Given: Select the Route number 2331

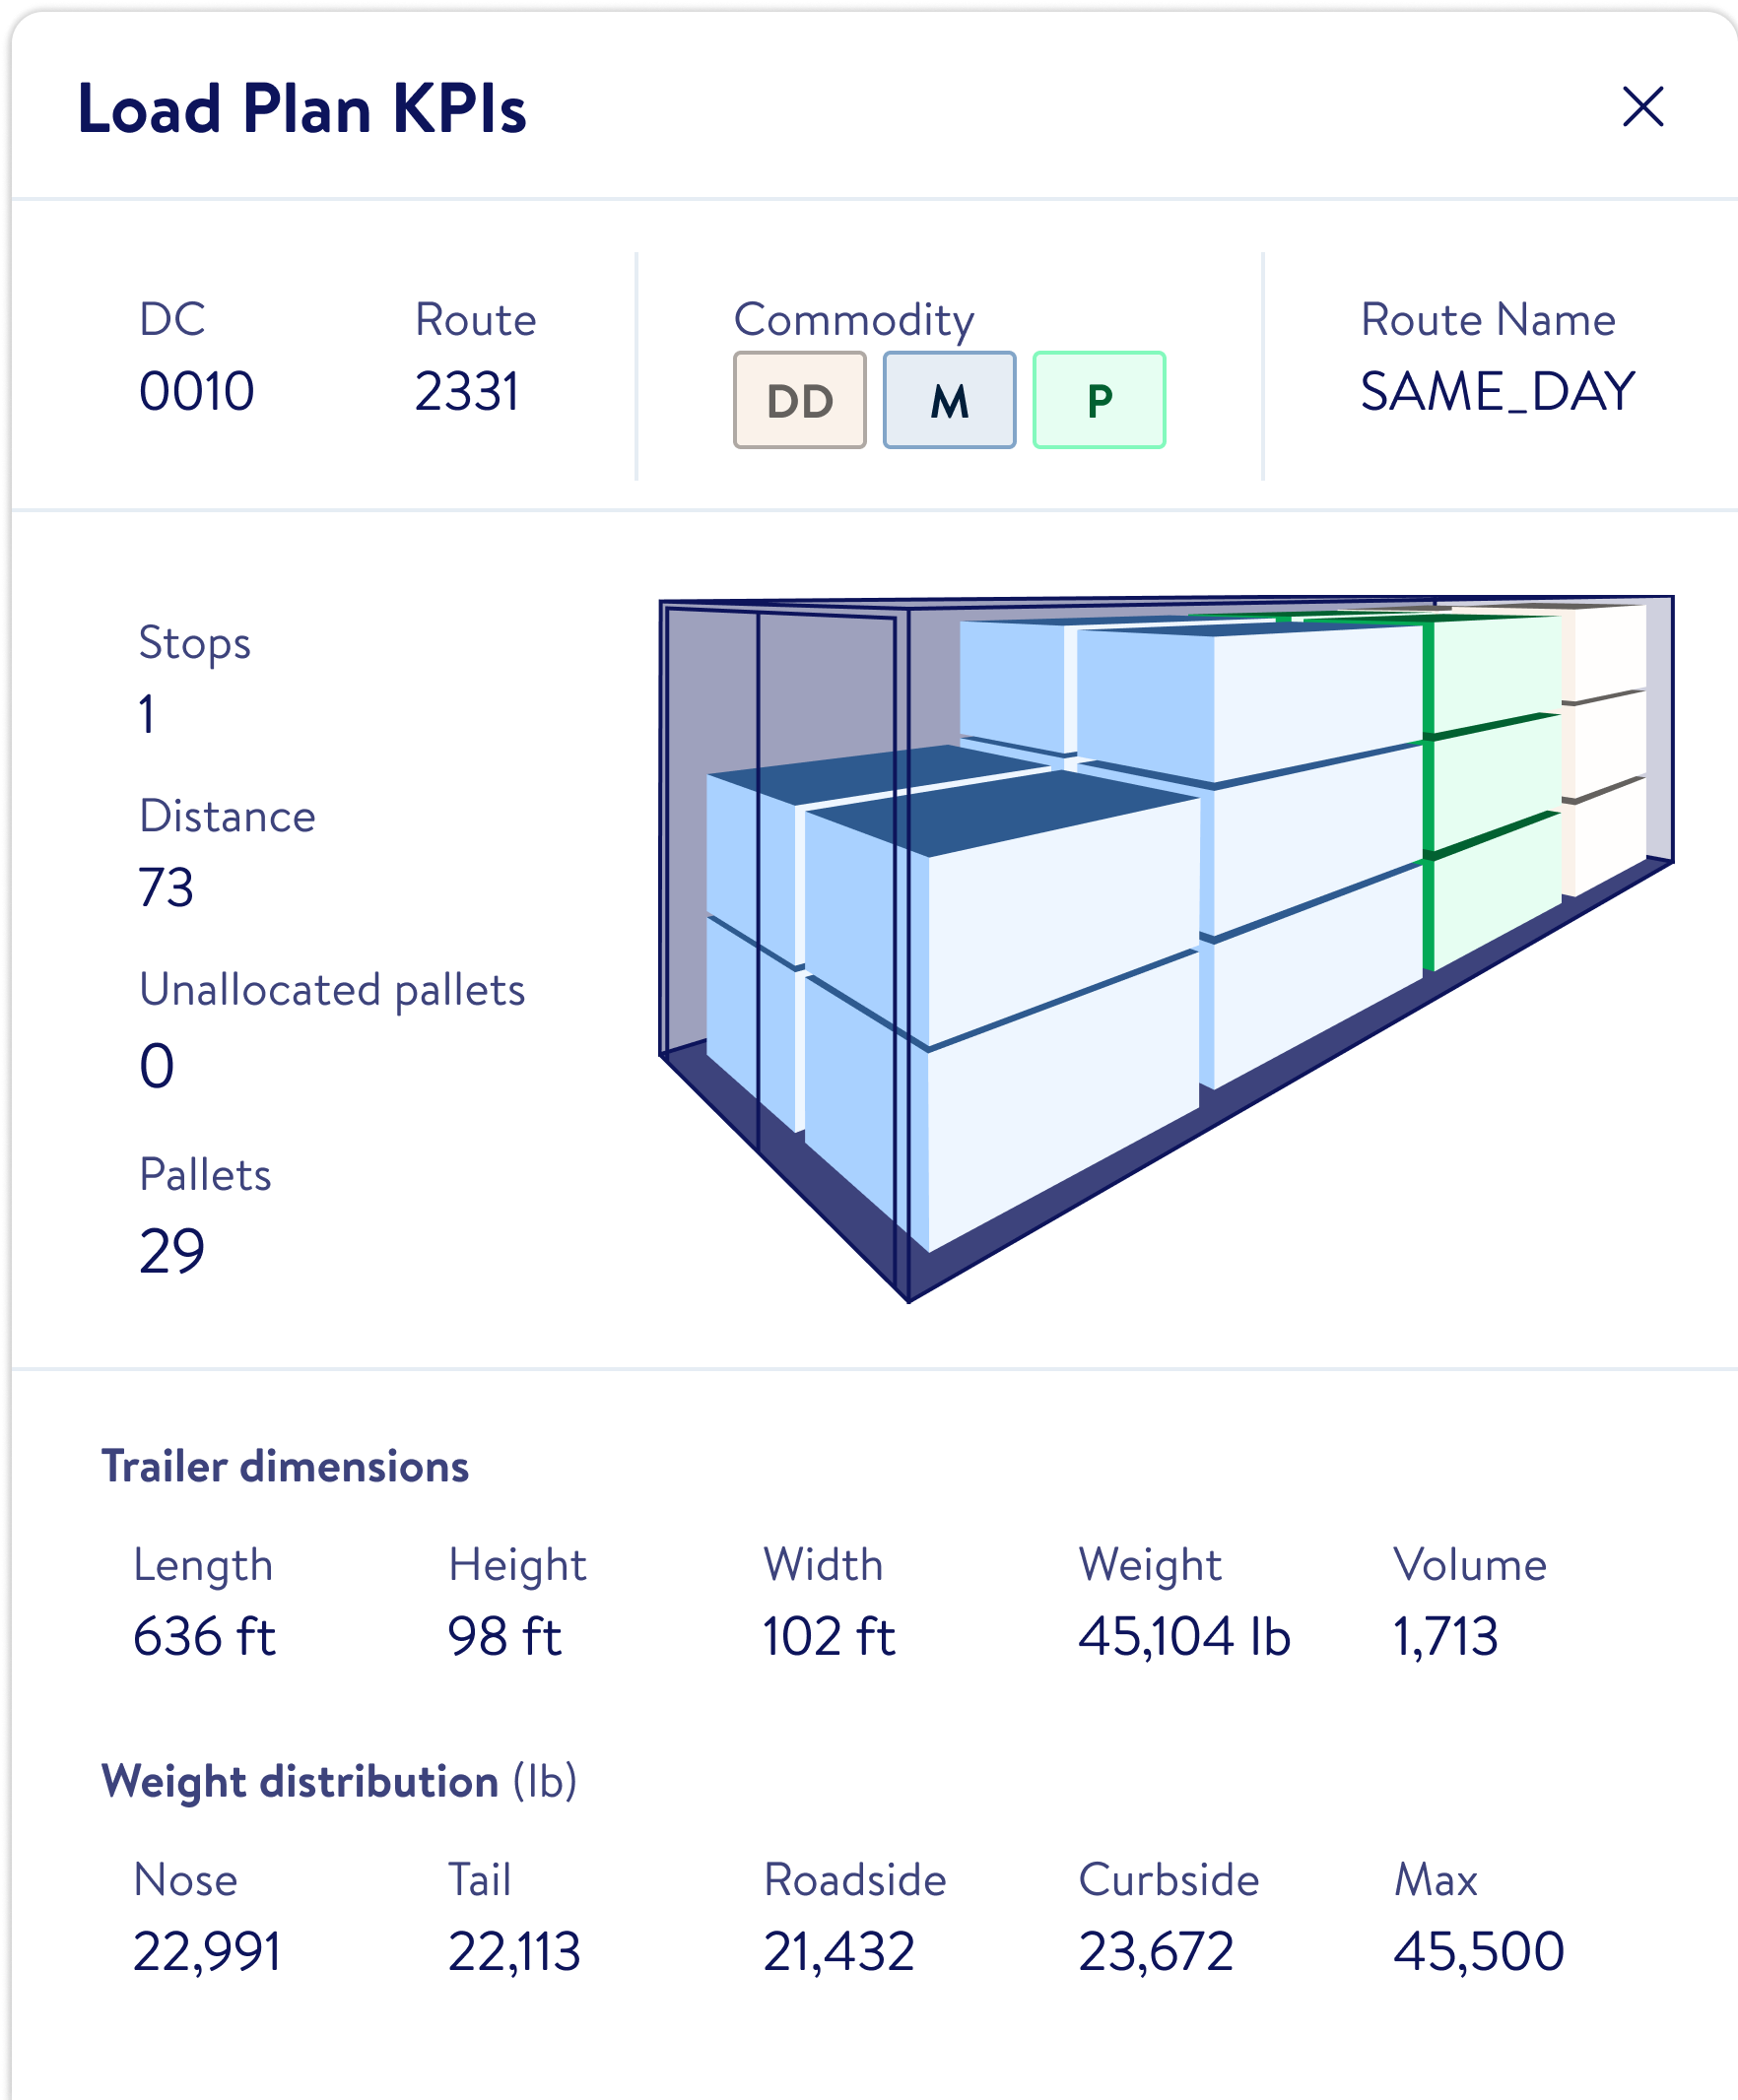Looking at the screenshot, I should [467, 391].
